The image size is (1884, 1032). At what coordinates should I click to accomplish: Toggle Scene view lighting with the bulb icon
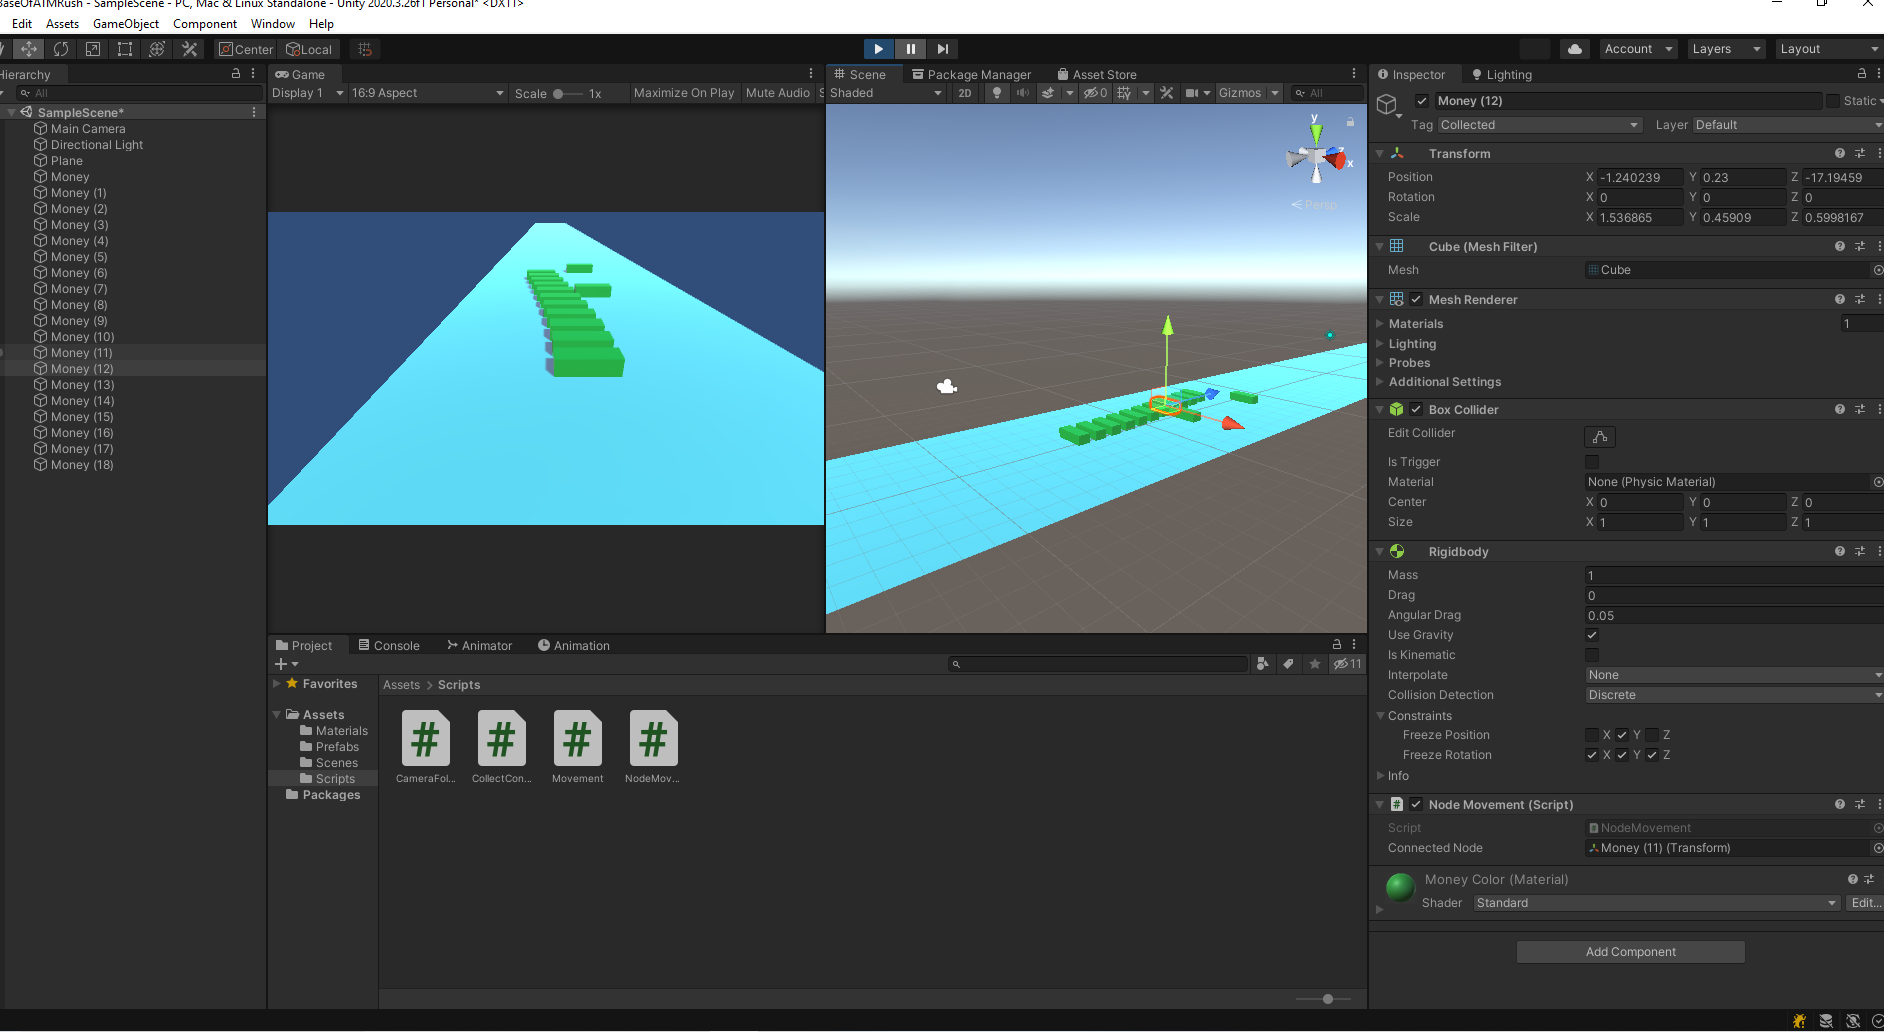(997, 92)
